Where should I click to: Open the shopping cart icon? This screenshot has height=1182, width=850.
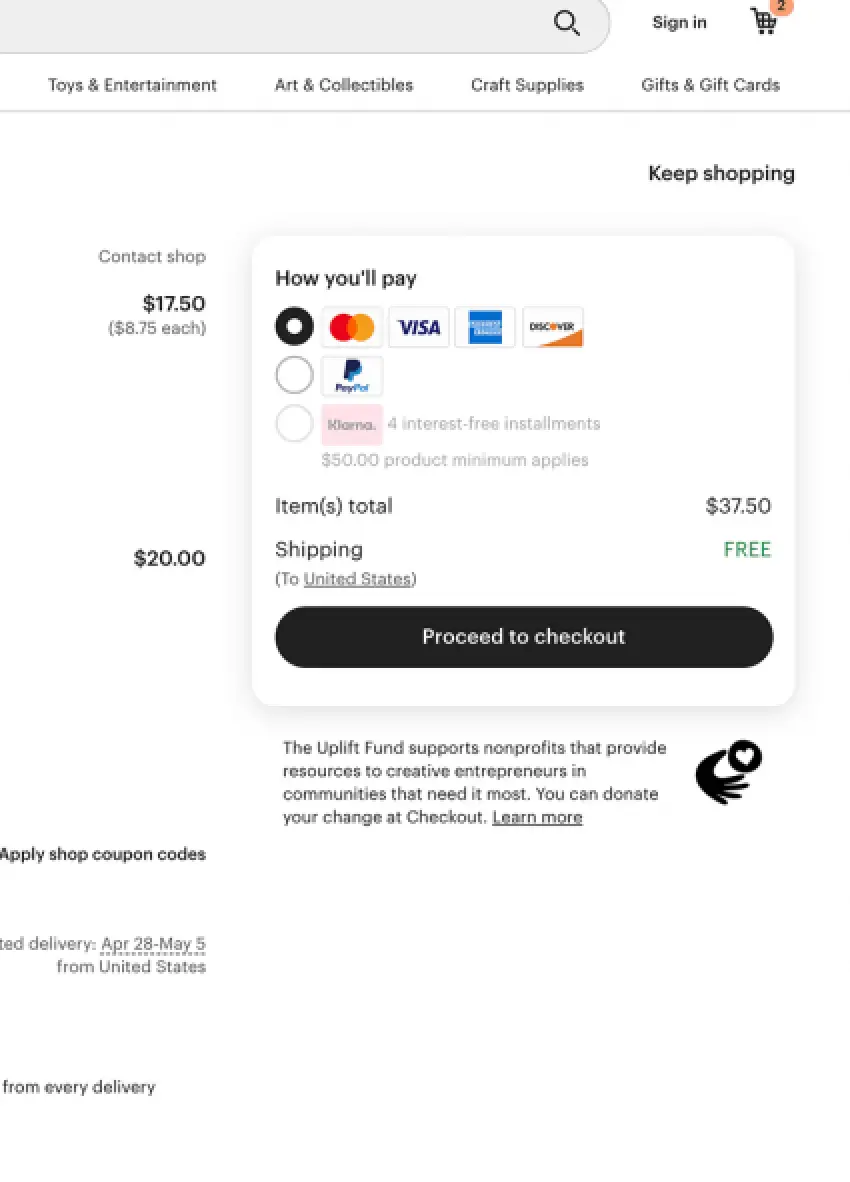tap(764, 22)
